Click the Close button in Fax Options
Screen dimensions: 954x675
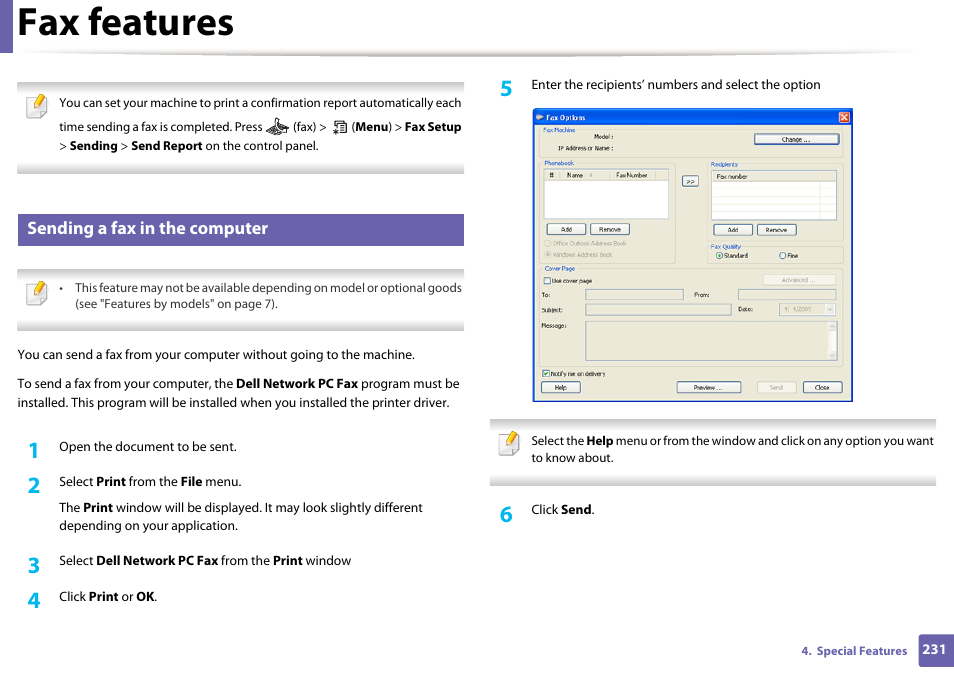(x=822, y=388)
